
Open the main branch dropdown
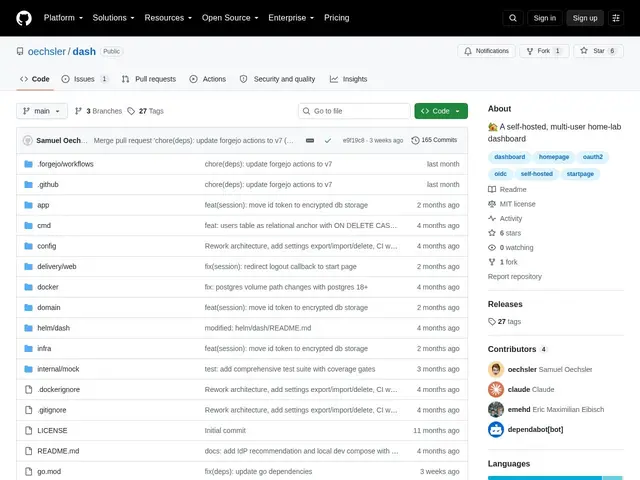[x=42, y=111]
